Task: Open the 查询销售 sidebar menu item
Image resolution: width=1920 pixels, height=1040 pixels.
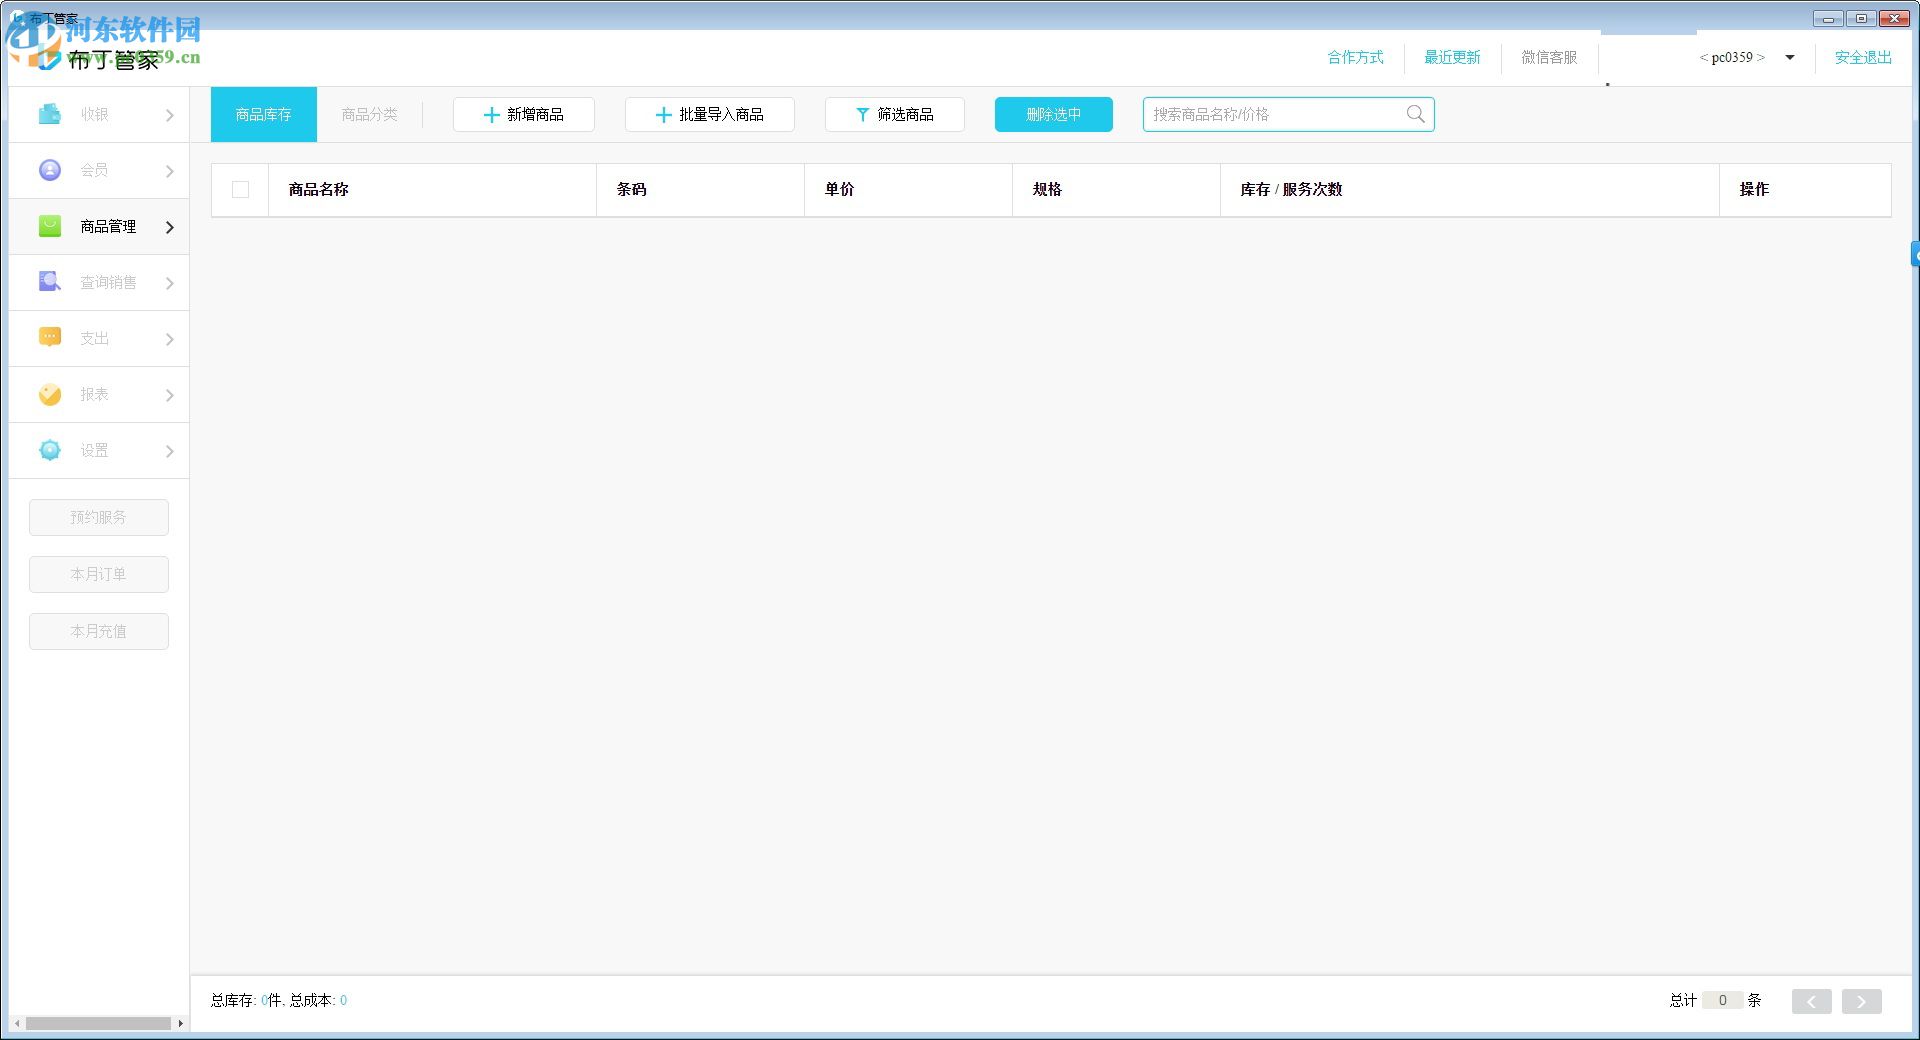Action: pos(99,282)
